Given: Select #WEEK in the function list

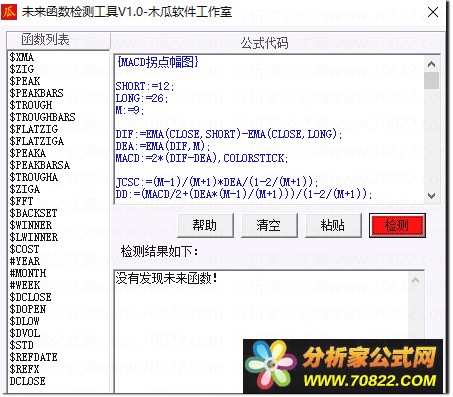Looking at the screenshot, I should [25, 285].
